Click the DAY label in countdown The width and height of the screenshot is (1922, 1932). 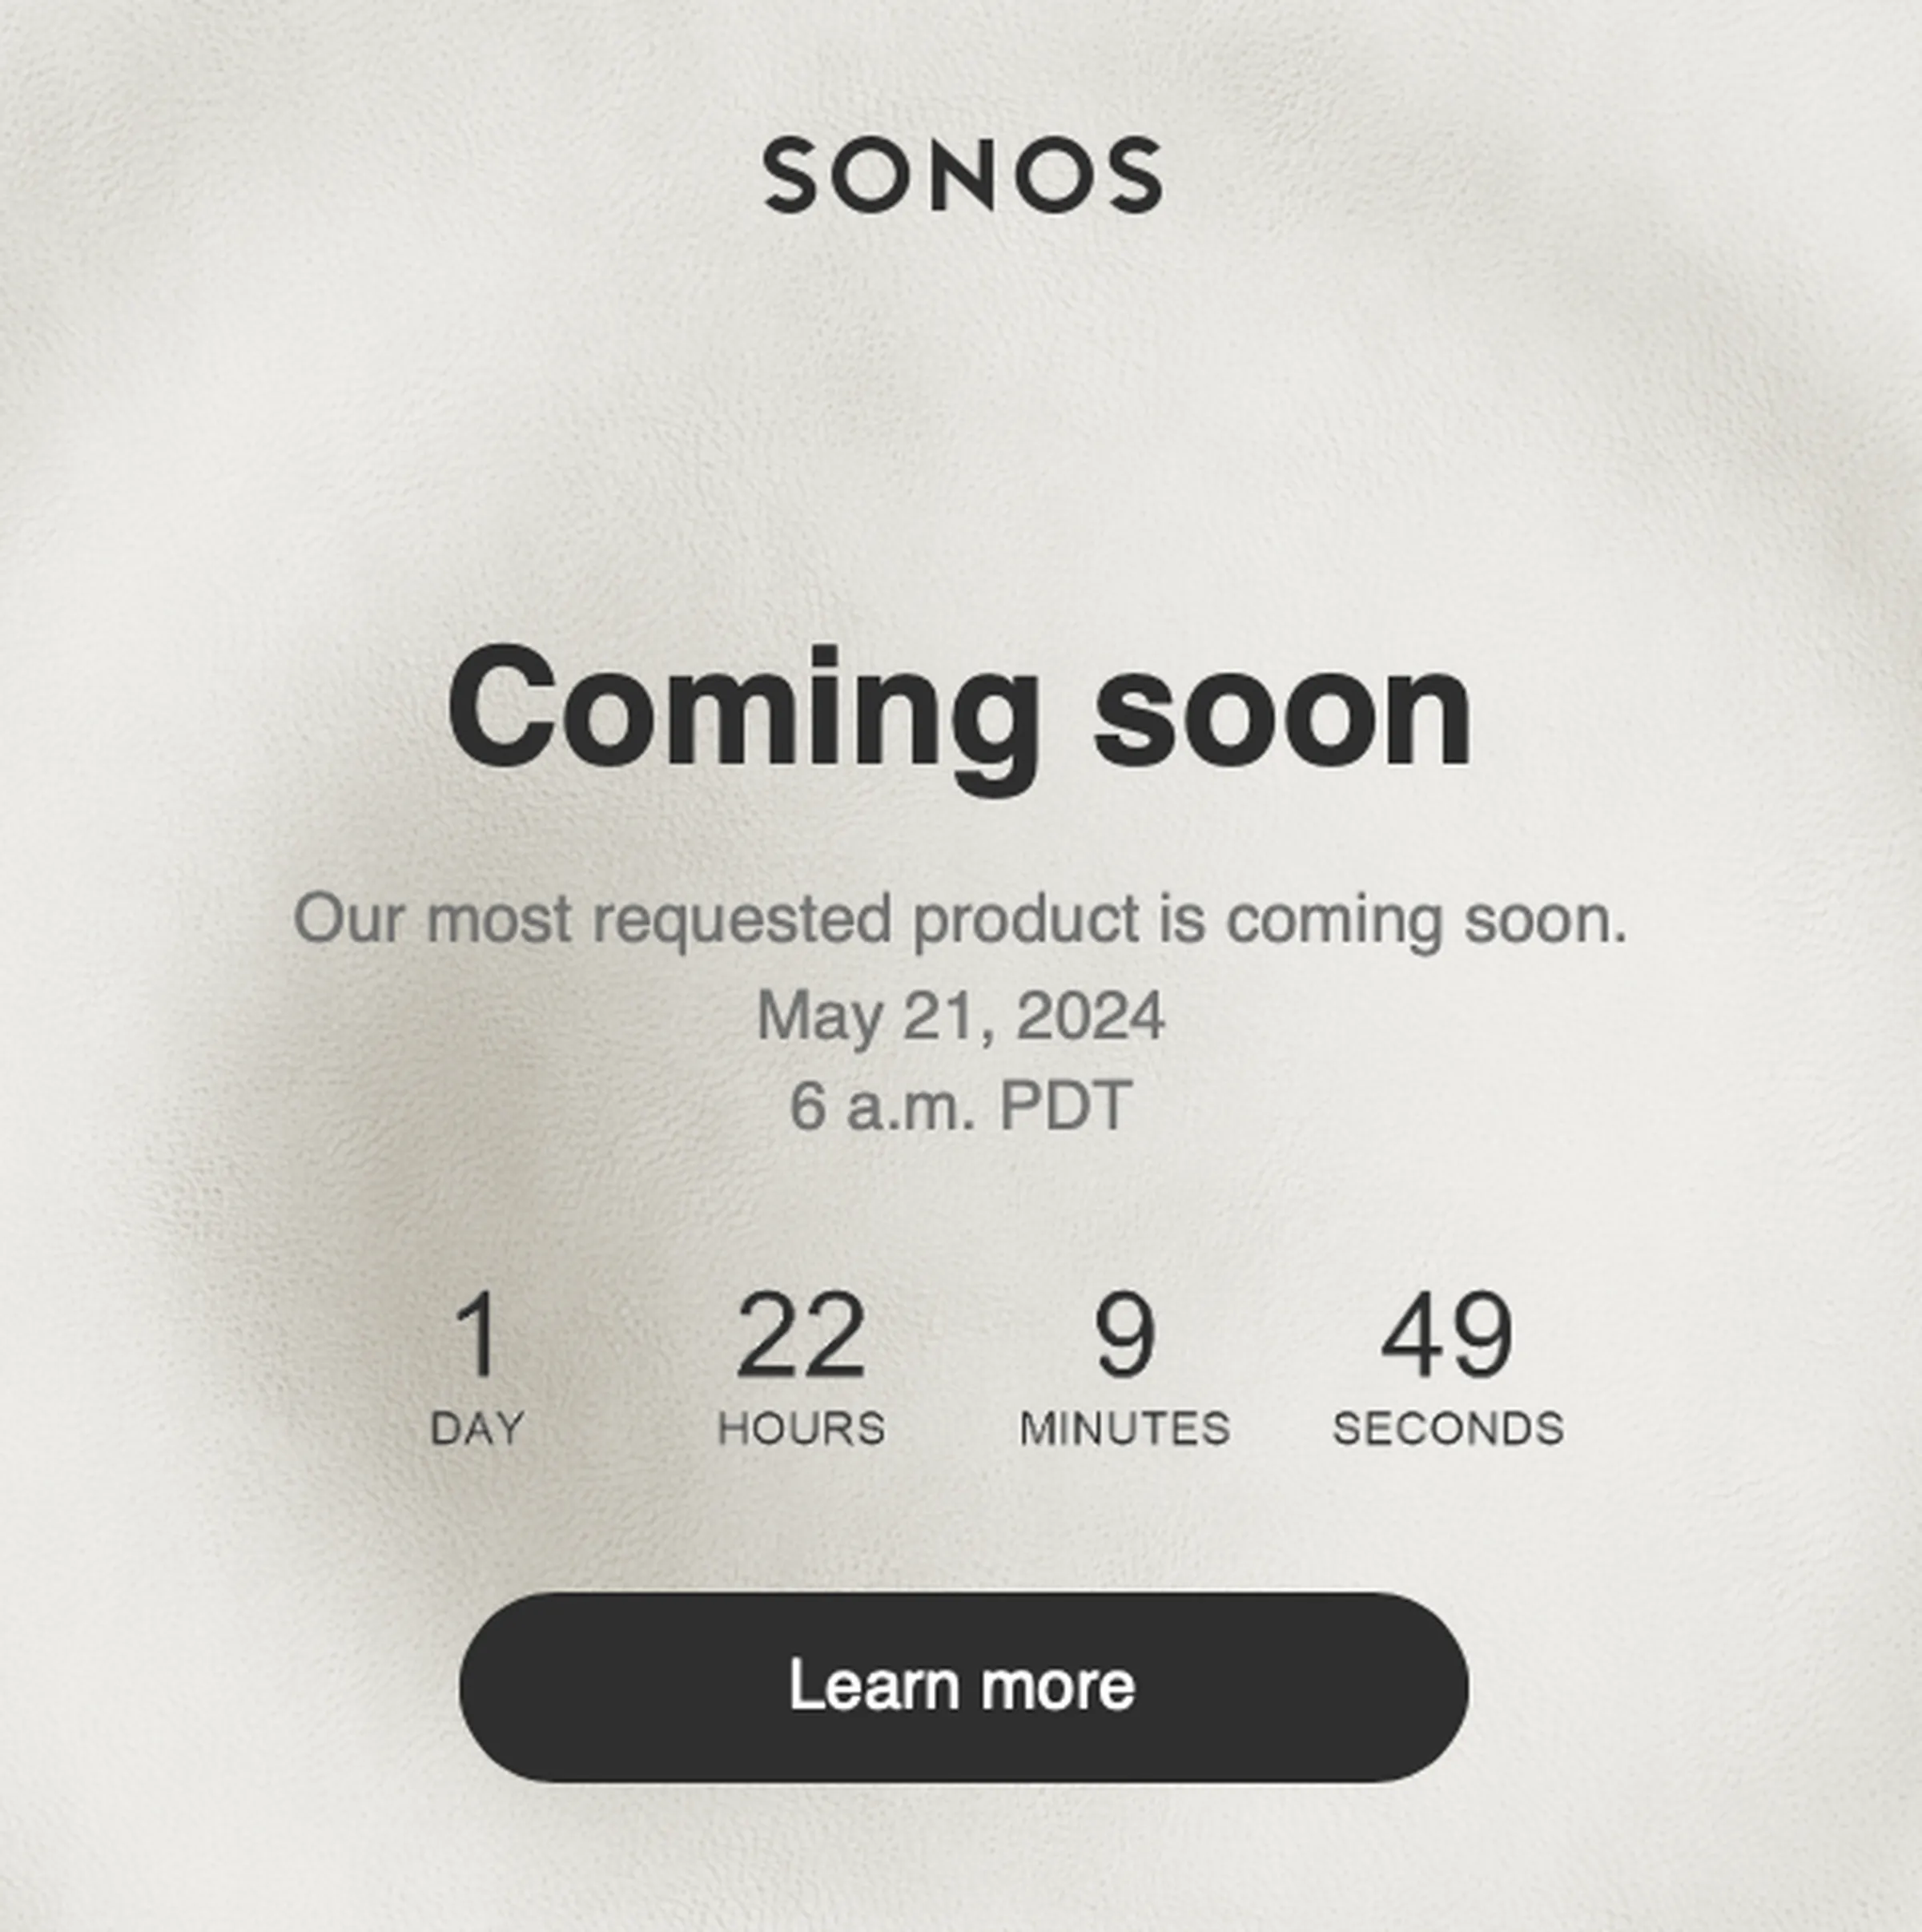coord(477,1429)
